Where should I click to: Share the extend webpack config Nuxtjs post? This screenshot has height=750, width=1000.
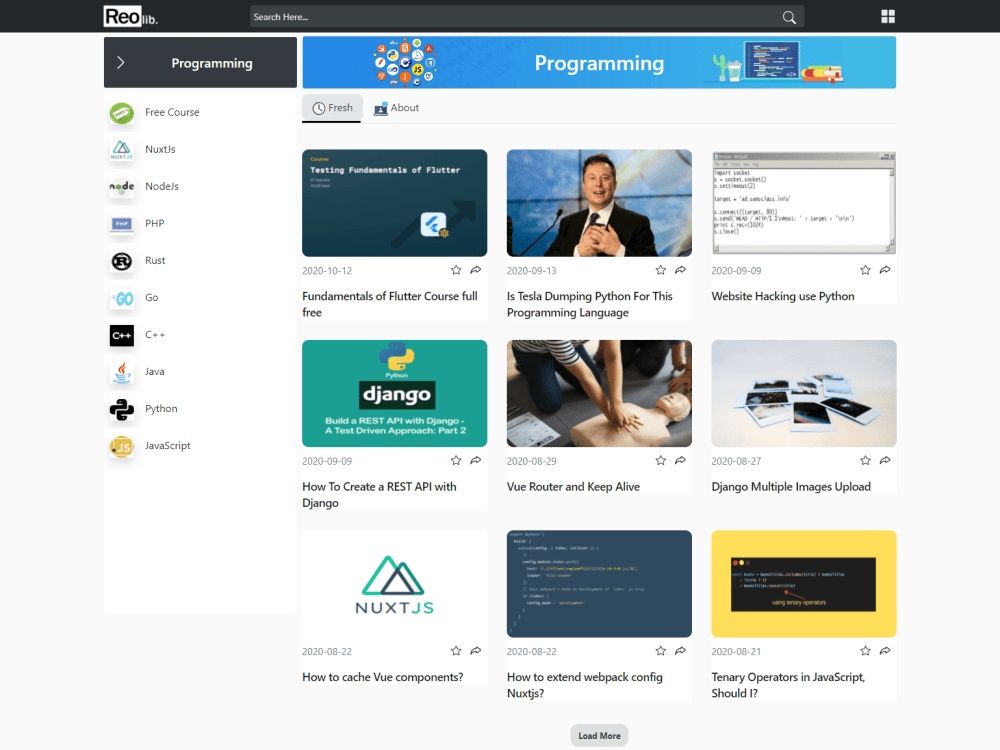click(x=680, y=651)
